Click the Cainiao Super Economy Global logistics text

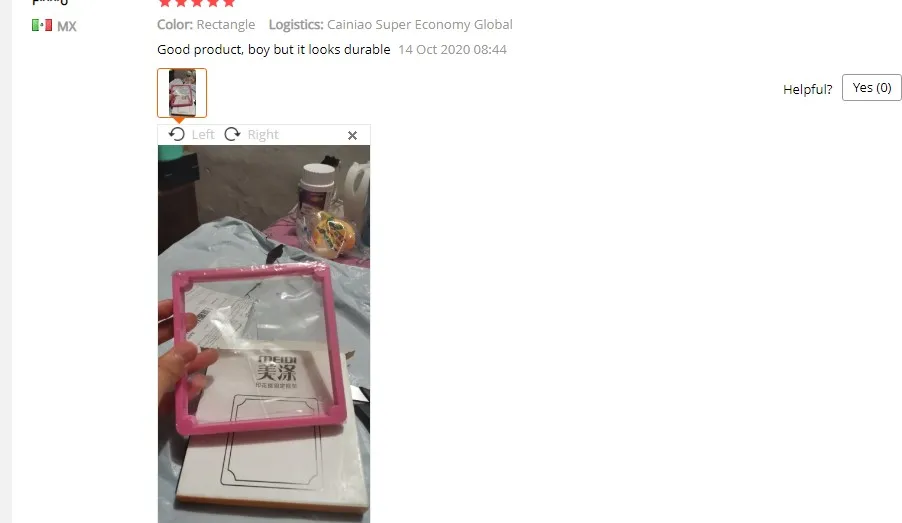pos(420,25)
